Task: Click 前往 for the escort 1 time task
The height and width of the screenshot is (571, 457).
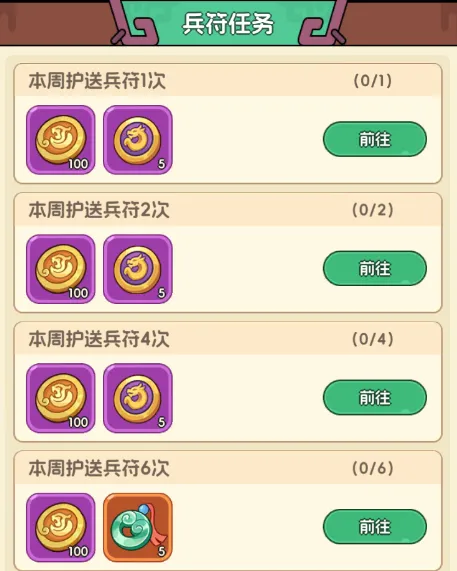Action: coord(375,139)
